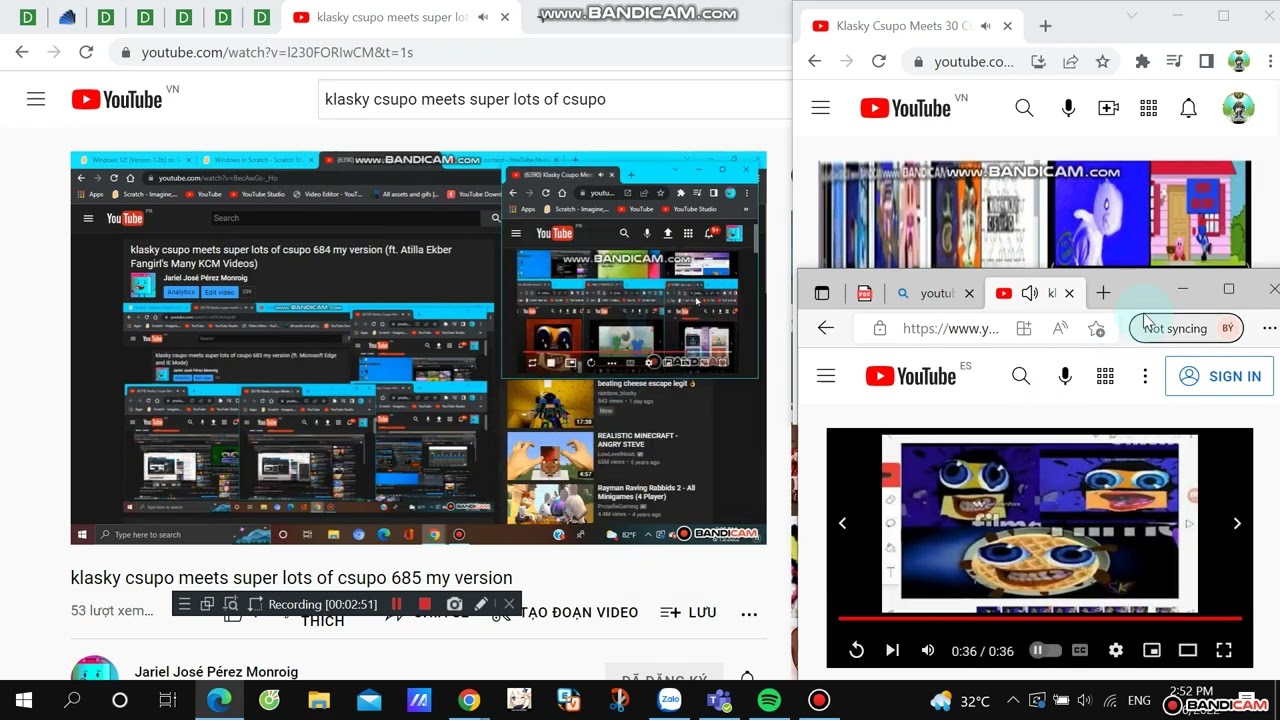Click red progress bar in Edge YouTube player
The image size is (1280, 720).
click(1040, 619)
